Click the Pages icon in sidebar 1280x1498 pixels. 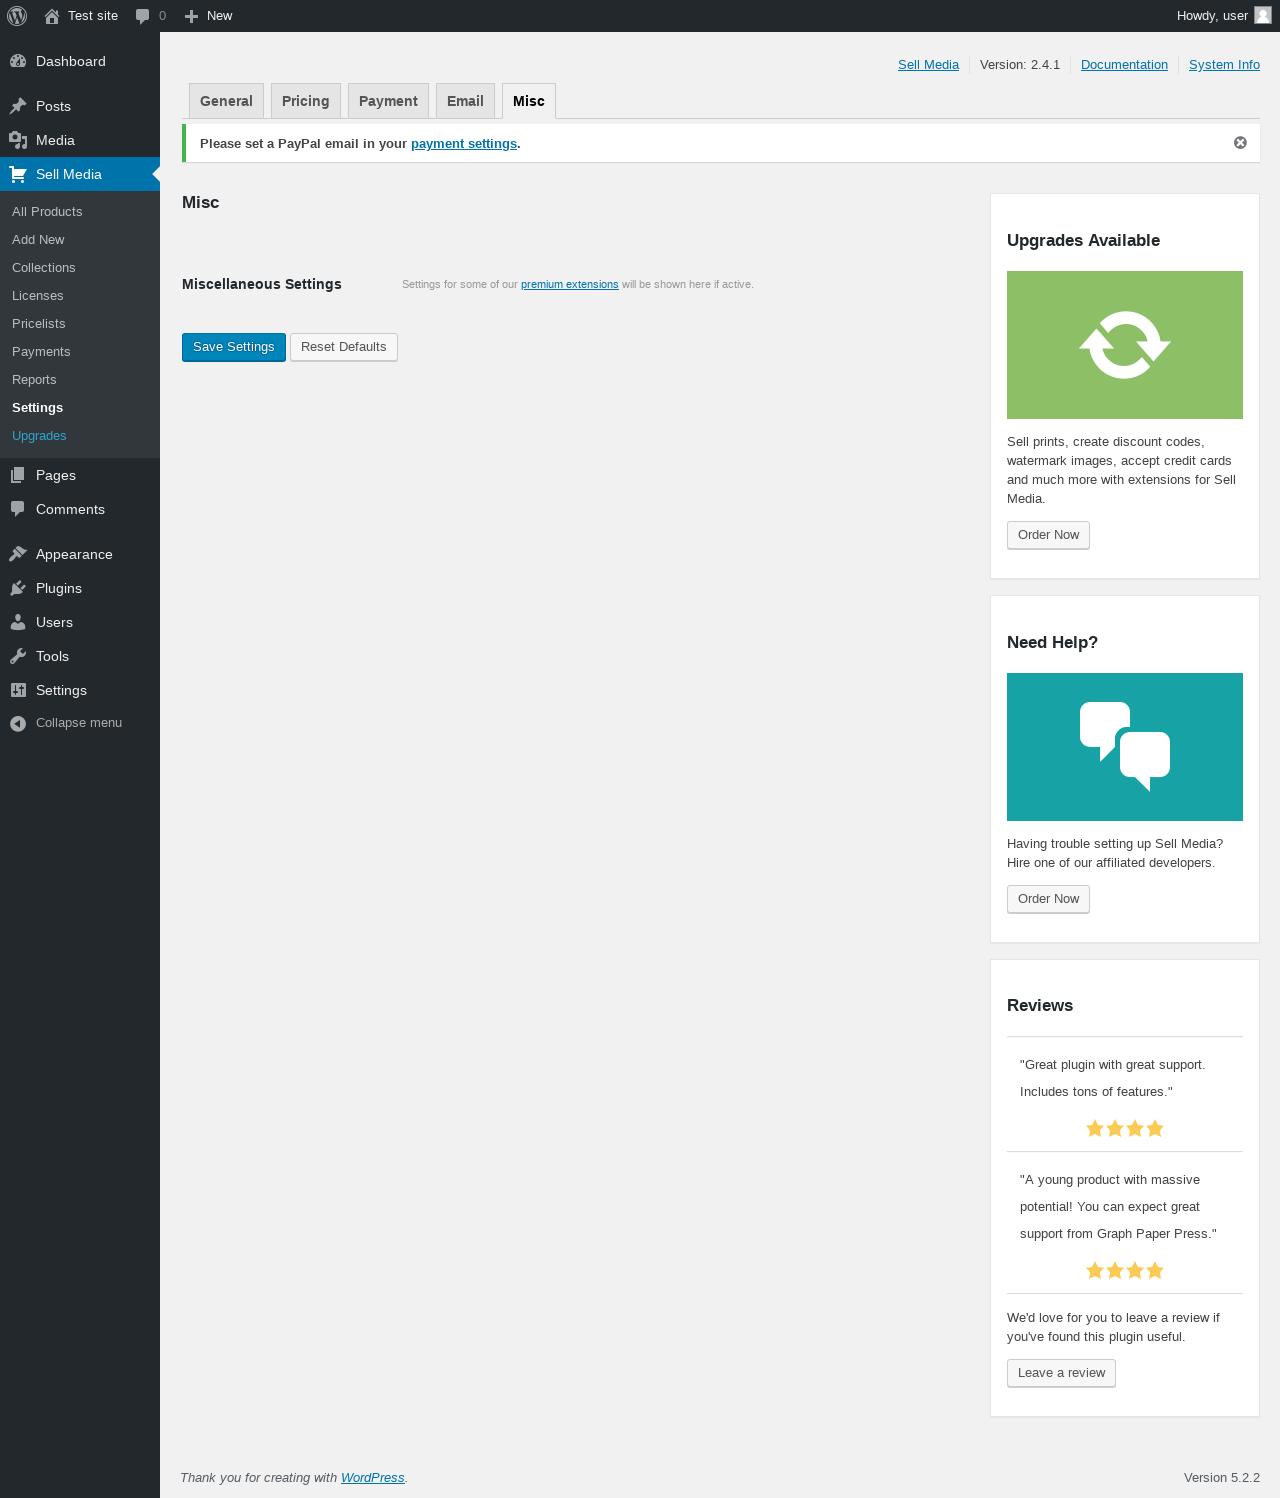(18, 475)
